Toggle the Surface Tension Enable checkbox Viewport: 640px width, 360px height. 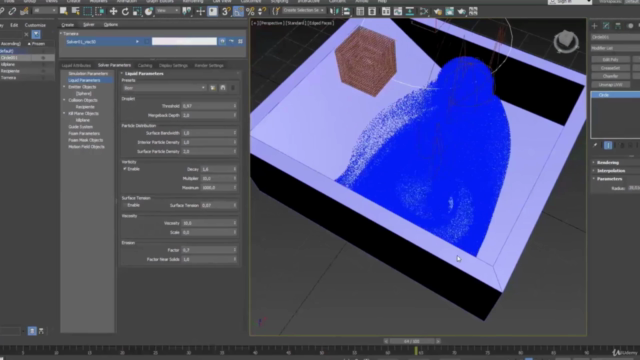tap(124, 205)
